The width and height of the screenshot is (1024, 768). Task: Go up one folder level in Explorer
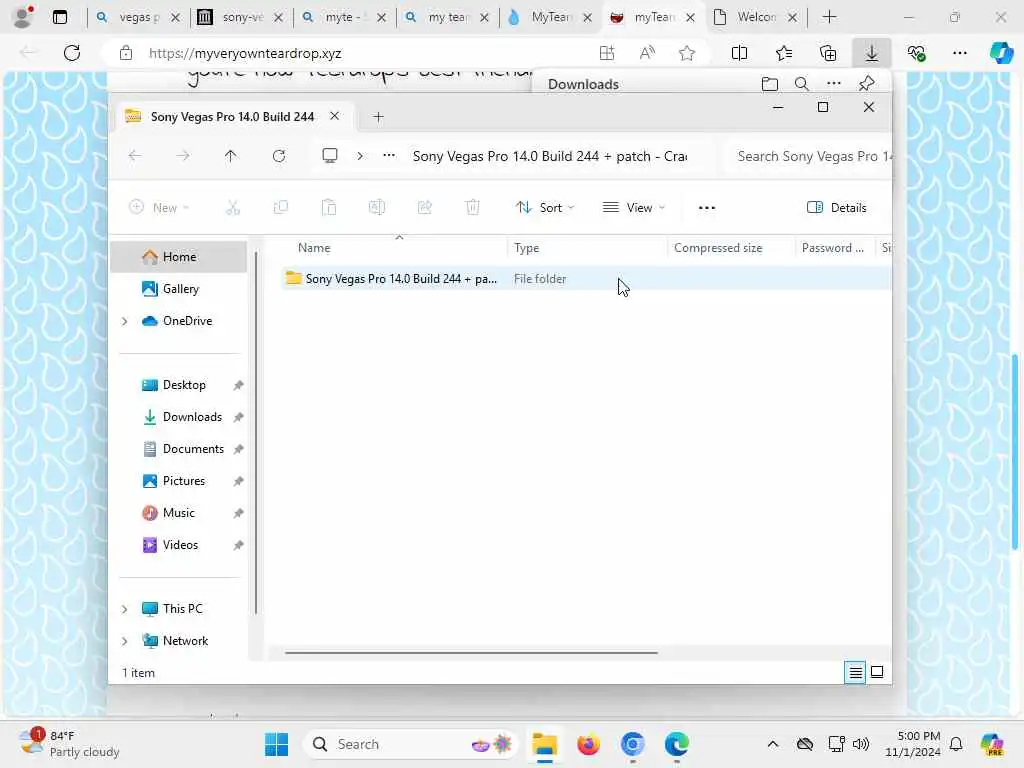coord(231,156)
